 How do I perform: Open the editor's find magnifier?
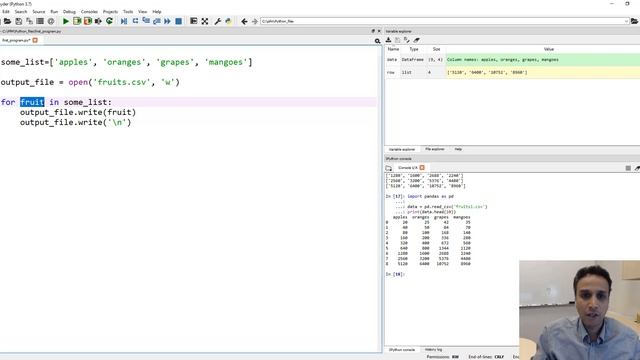coord(378,41)
